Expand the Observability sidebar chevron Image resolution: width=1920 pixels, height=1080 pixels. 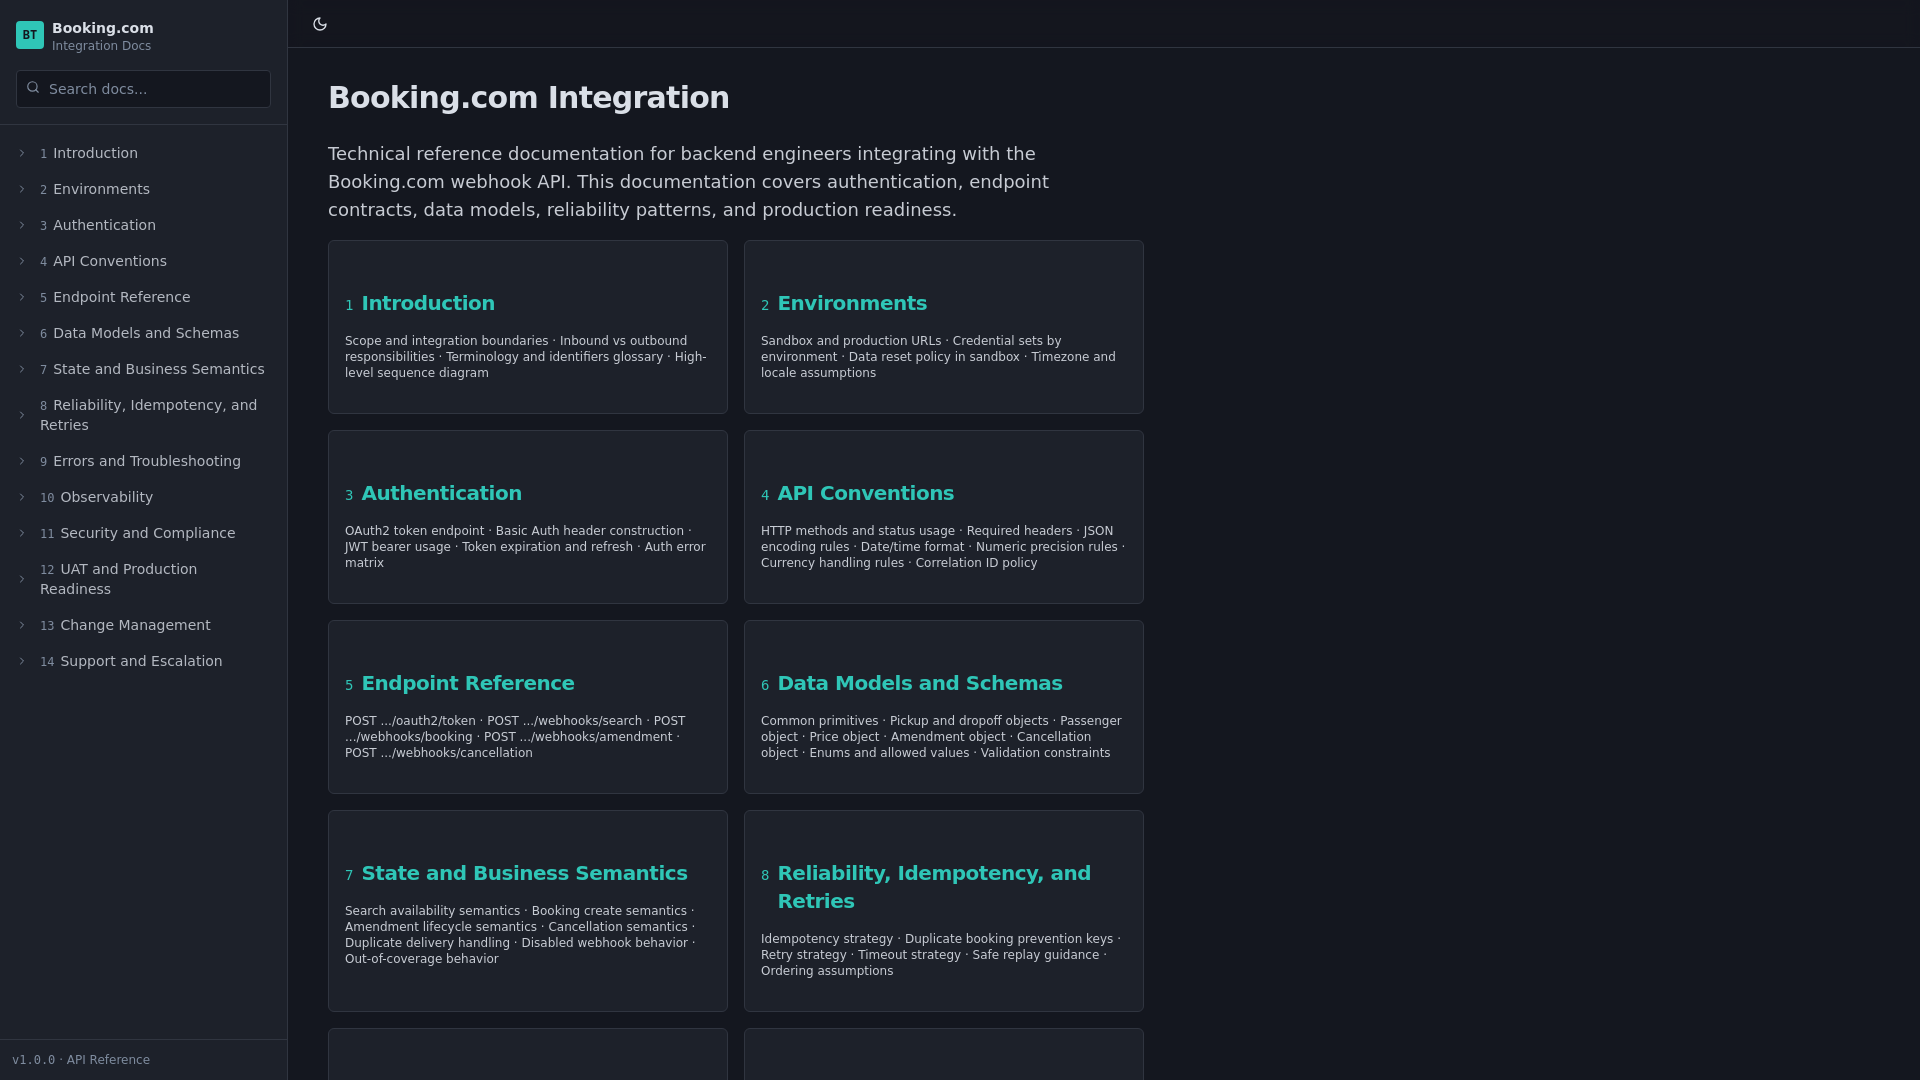click(x=22, y=497)
